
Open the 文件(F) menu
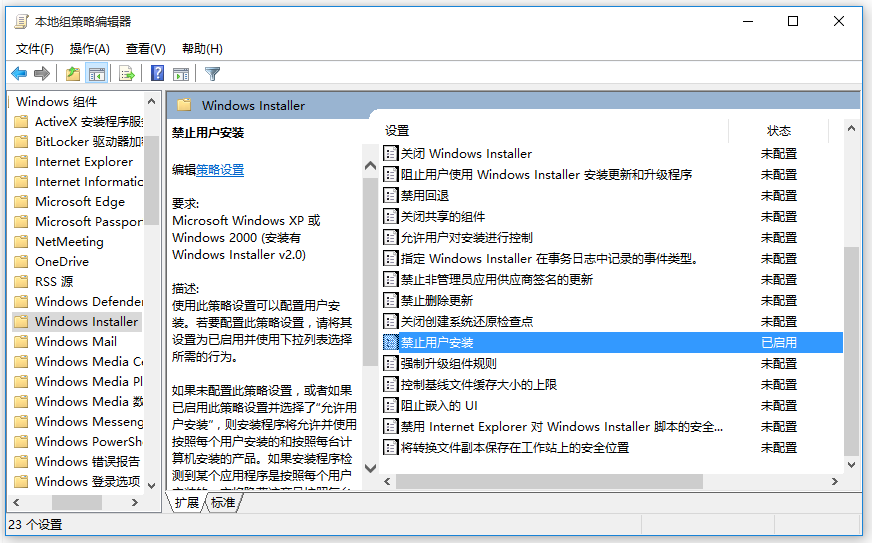34,49
